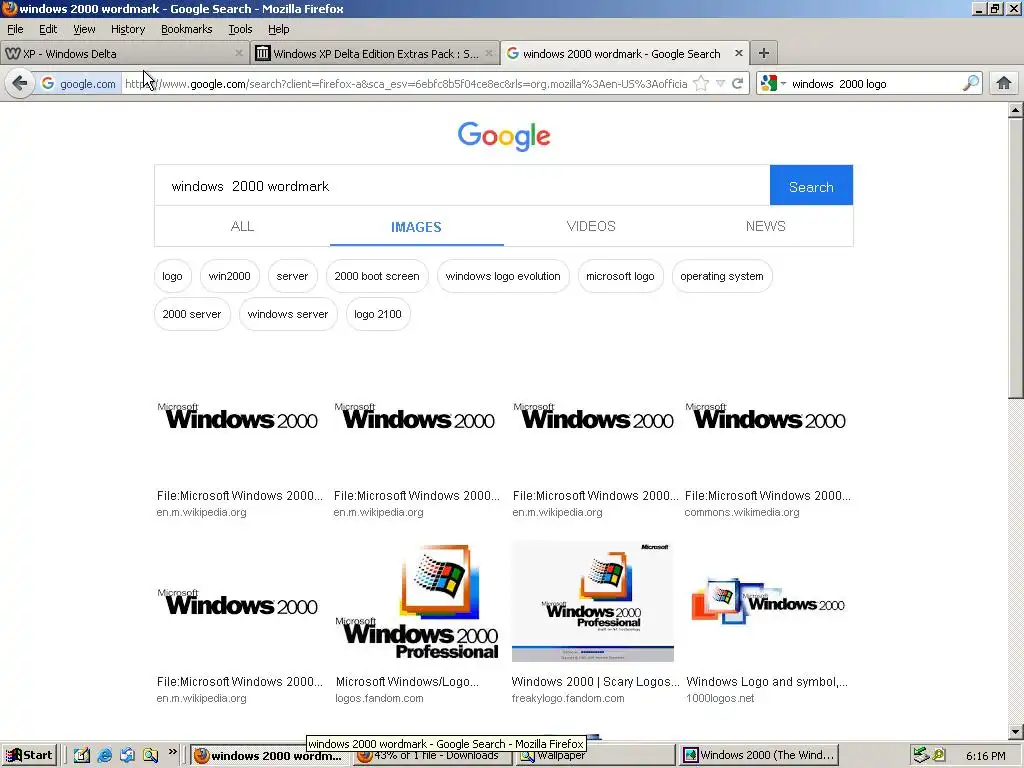
Task: Click the Google search box
Action: click(462, 186)
